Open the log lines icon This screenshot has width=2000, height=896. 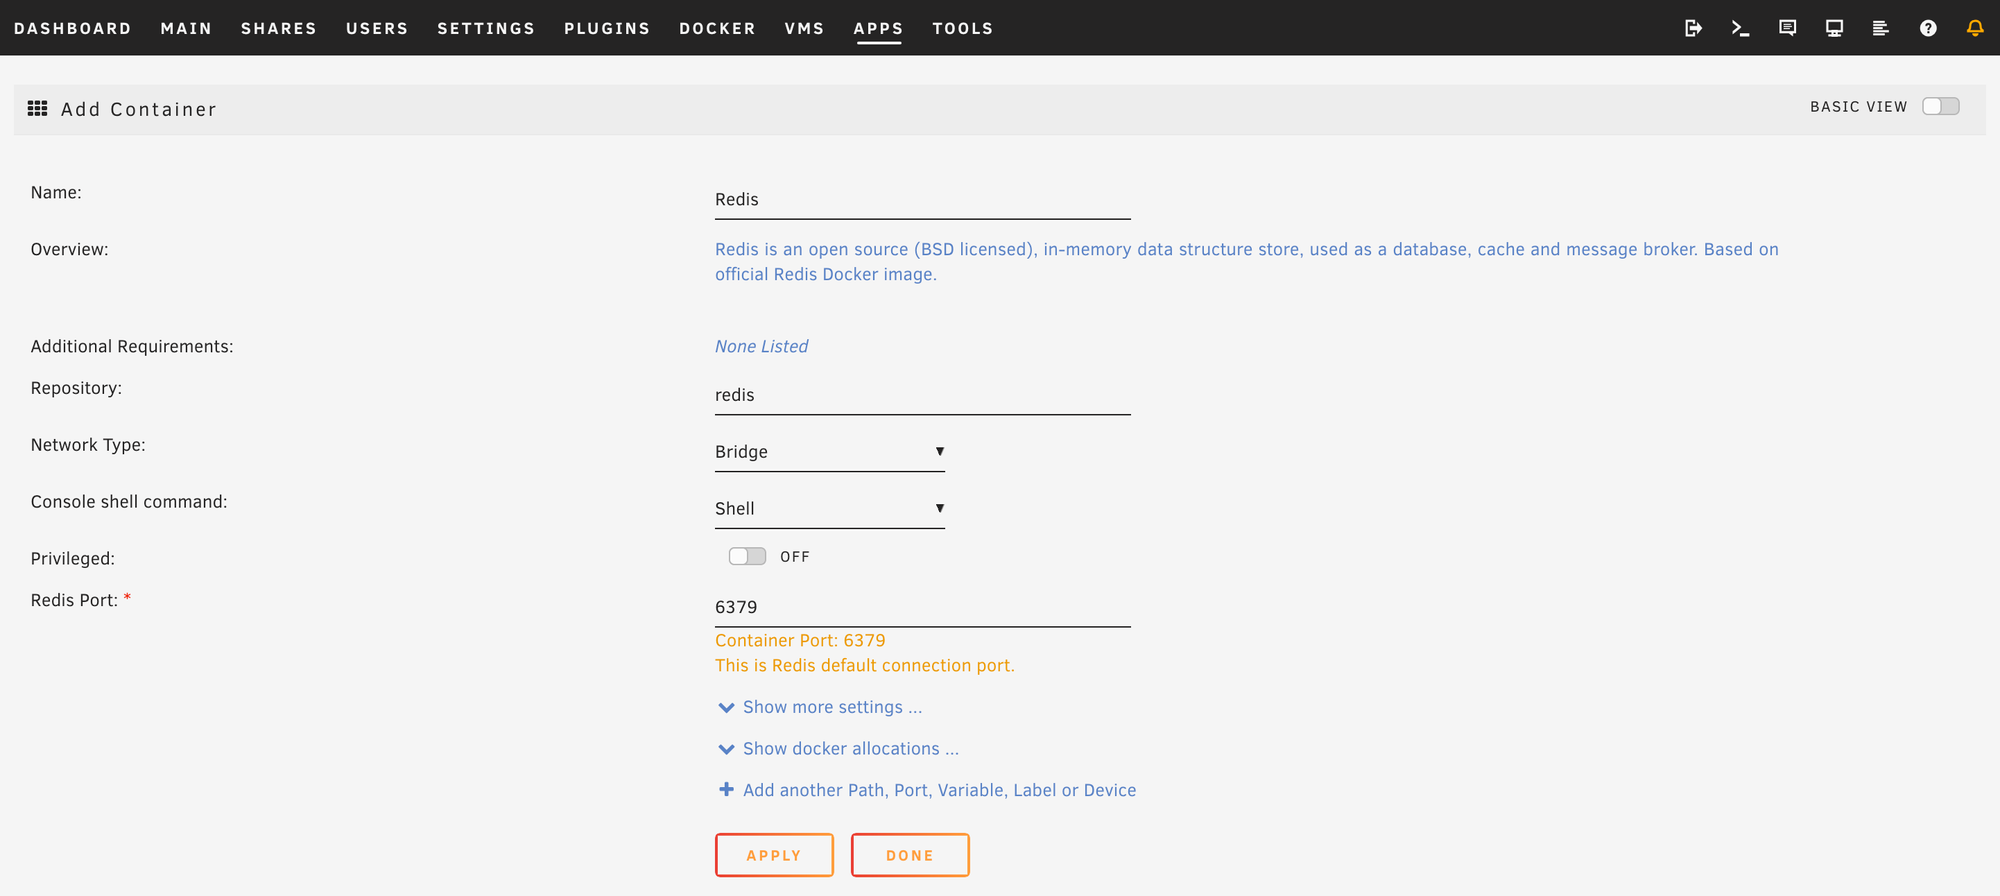point(1880,28)
